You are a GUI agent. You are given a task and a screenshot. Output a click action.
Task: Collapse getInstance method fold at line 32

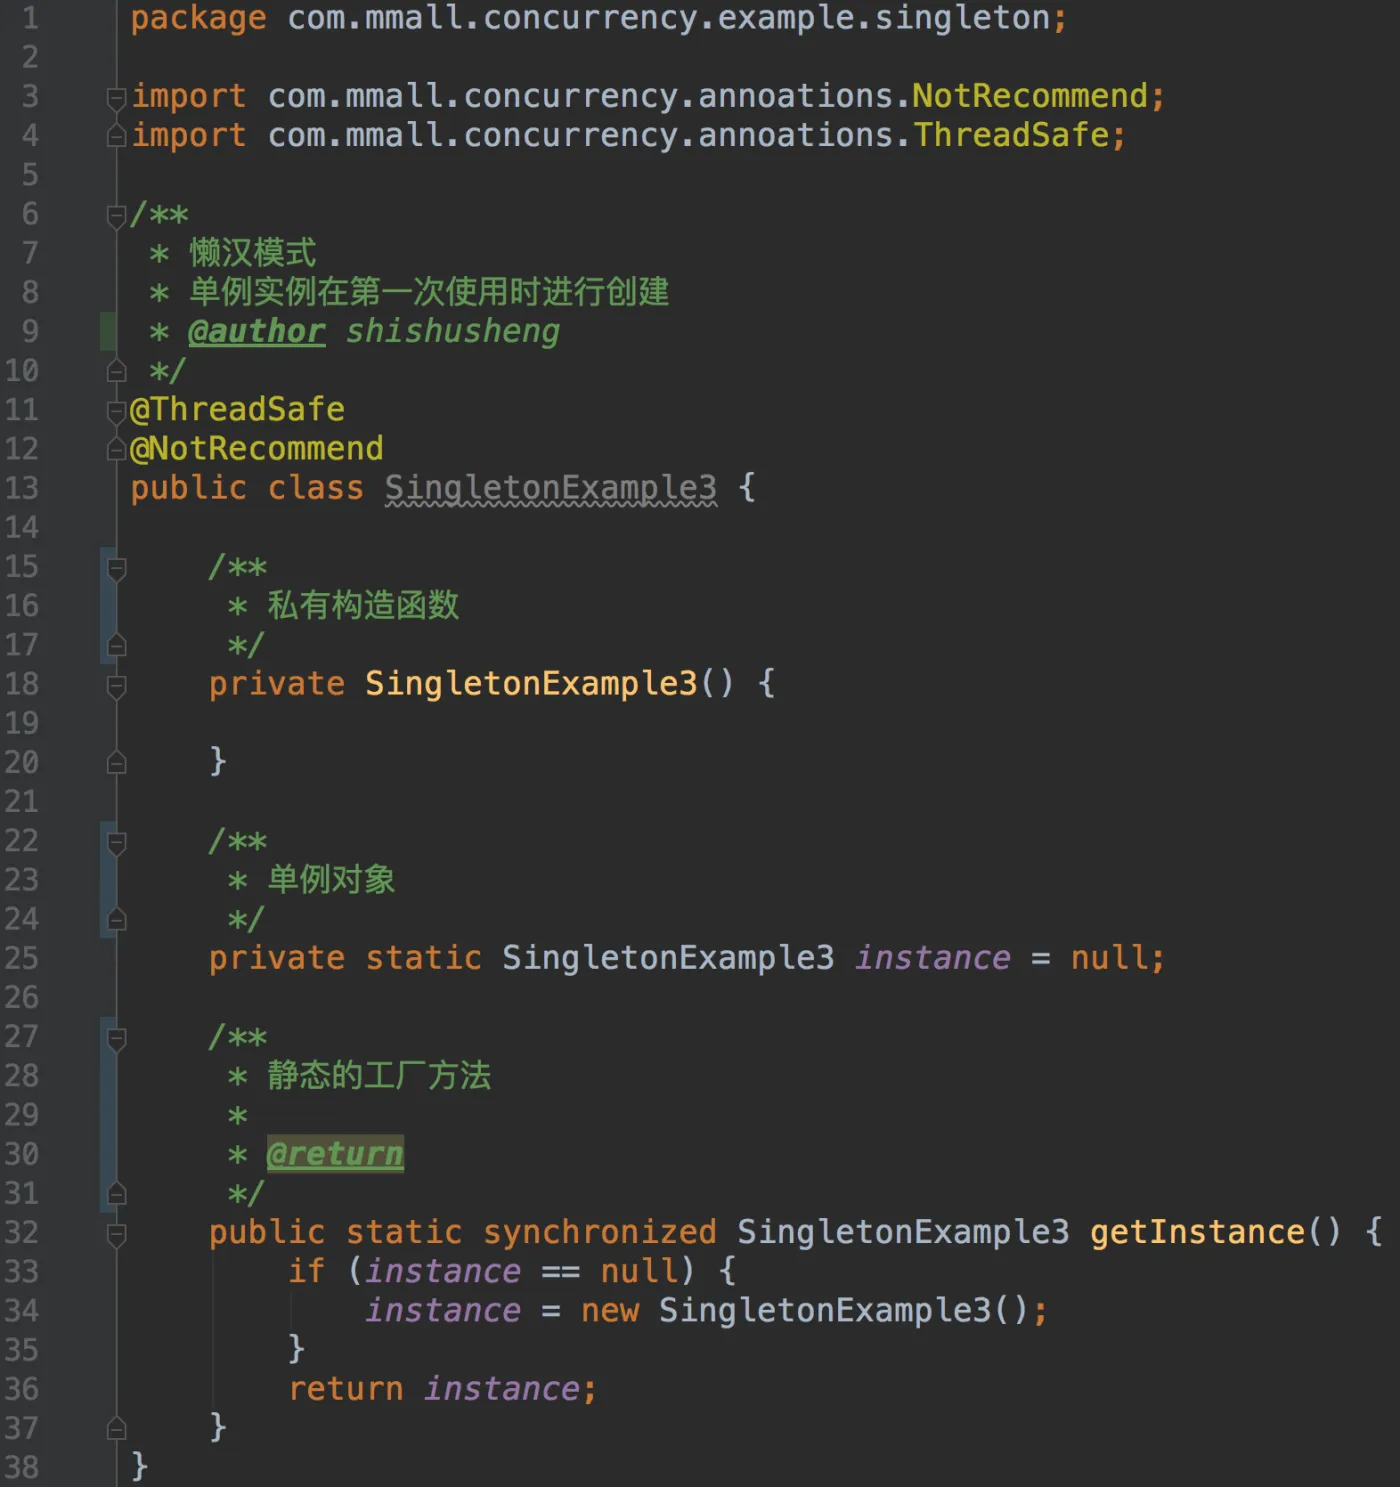pyautogui.click(x=116, y=1234)
